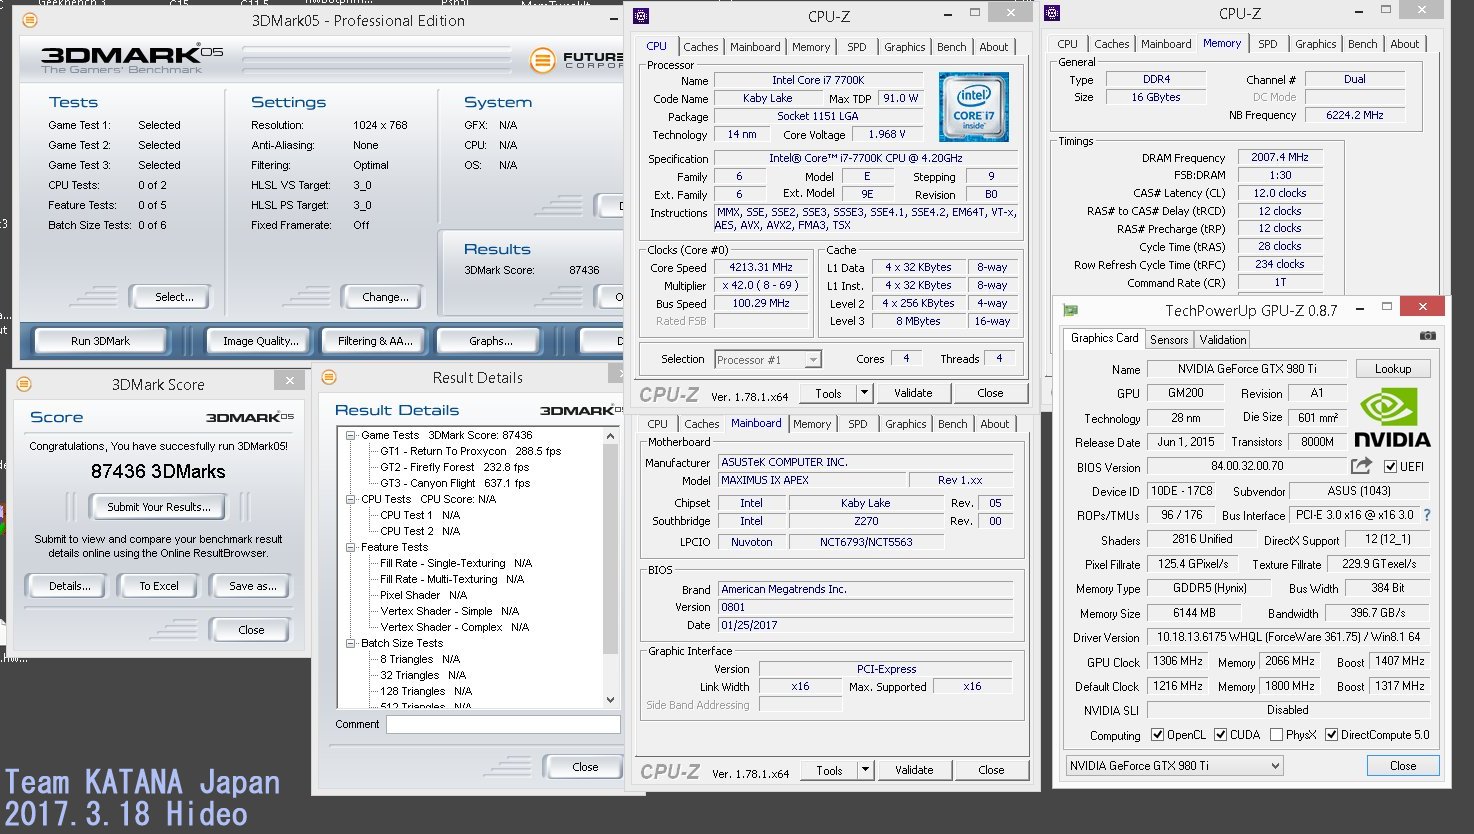
Task: Open SPD tab in the Memory-tab CPU-Z window
Action: coord(1268,44)
